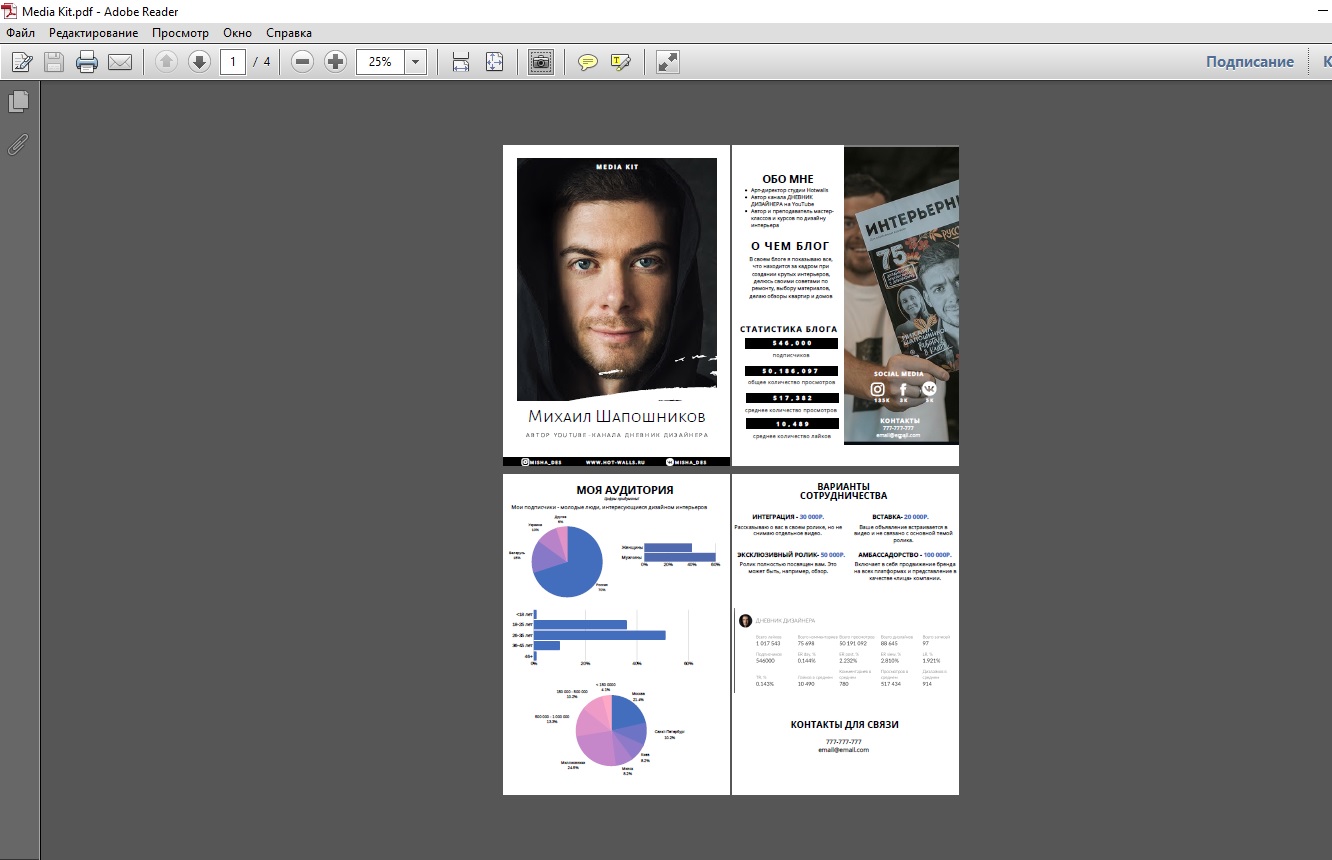
Task: Click the О ЧЕМ БЛОГ heading
Action: click(x=790, y=245)
